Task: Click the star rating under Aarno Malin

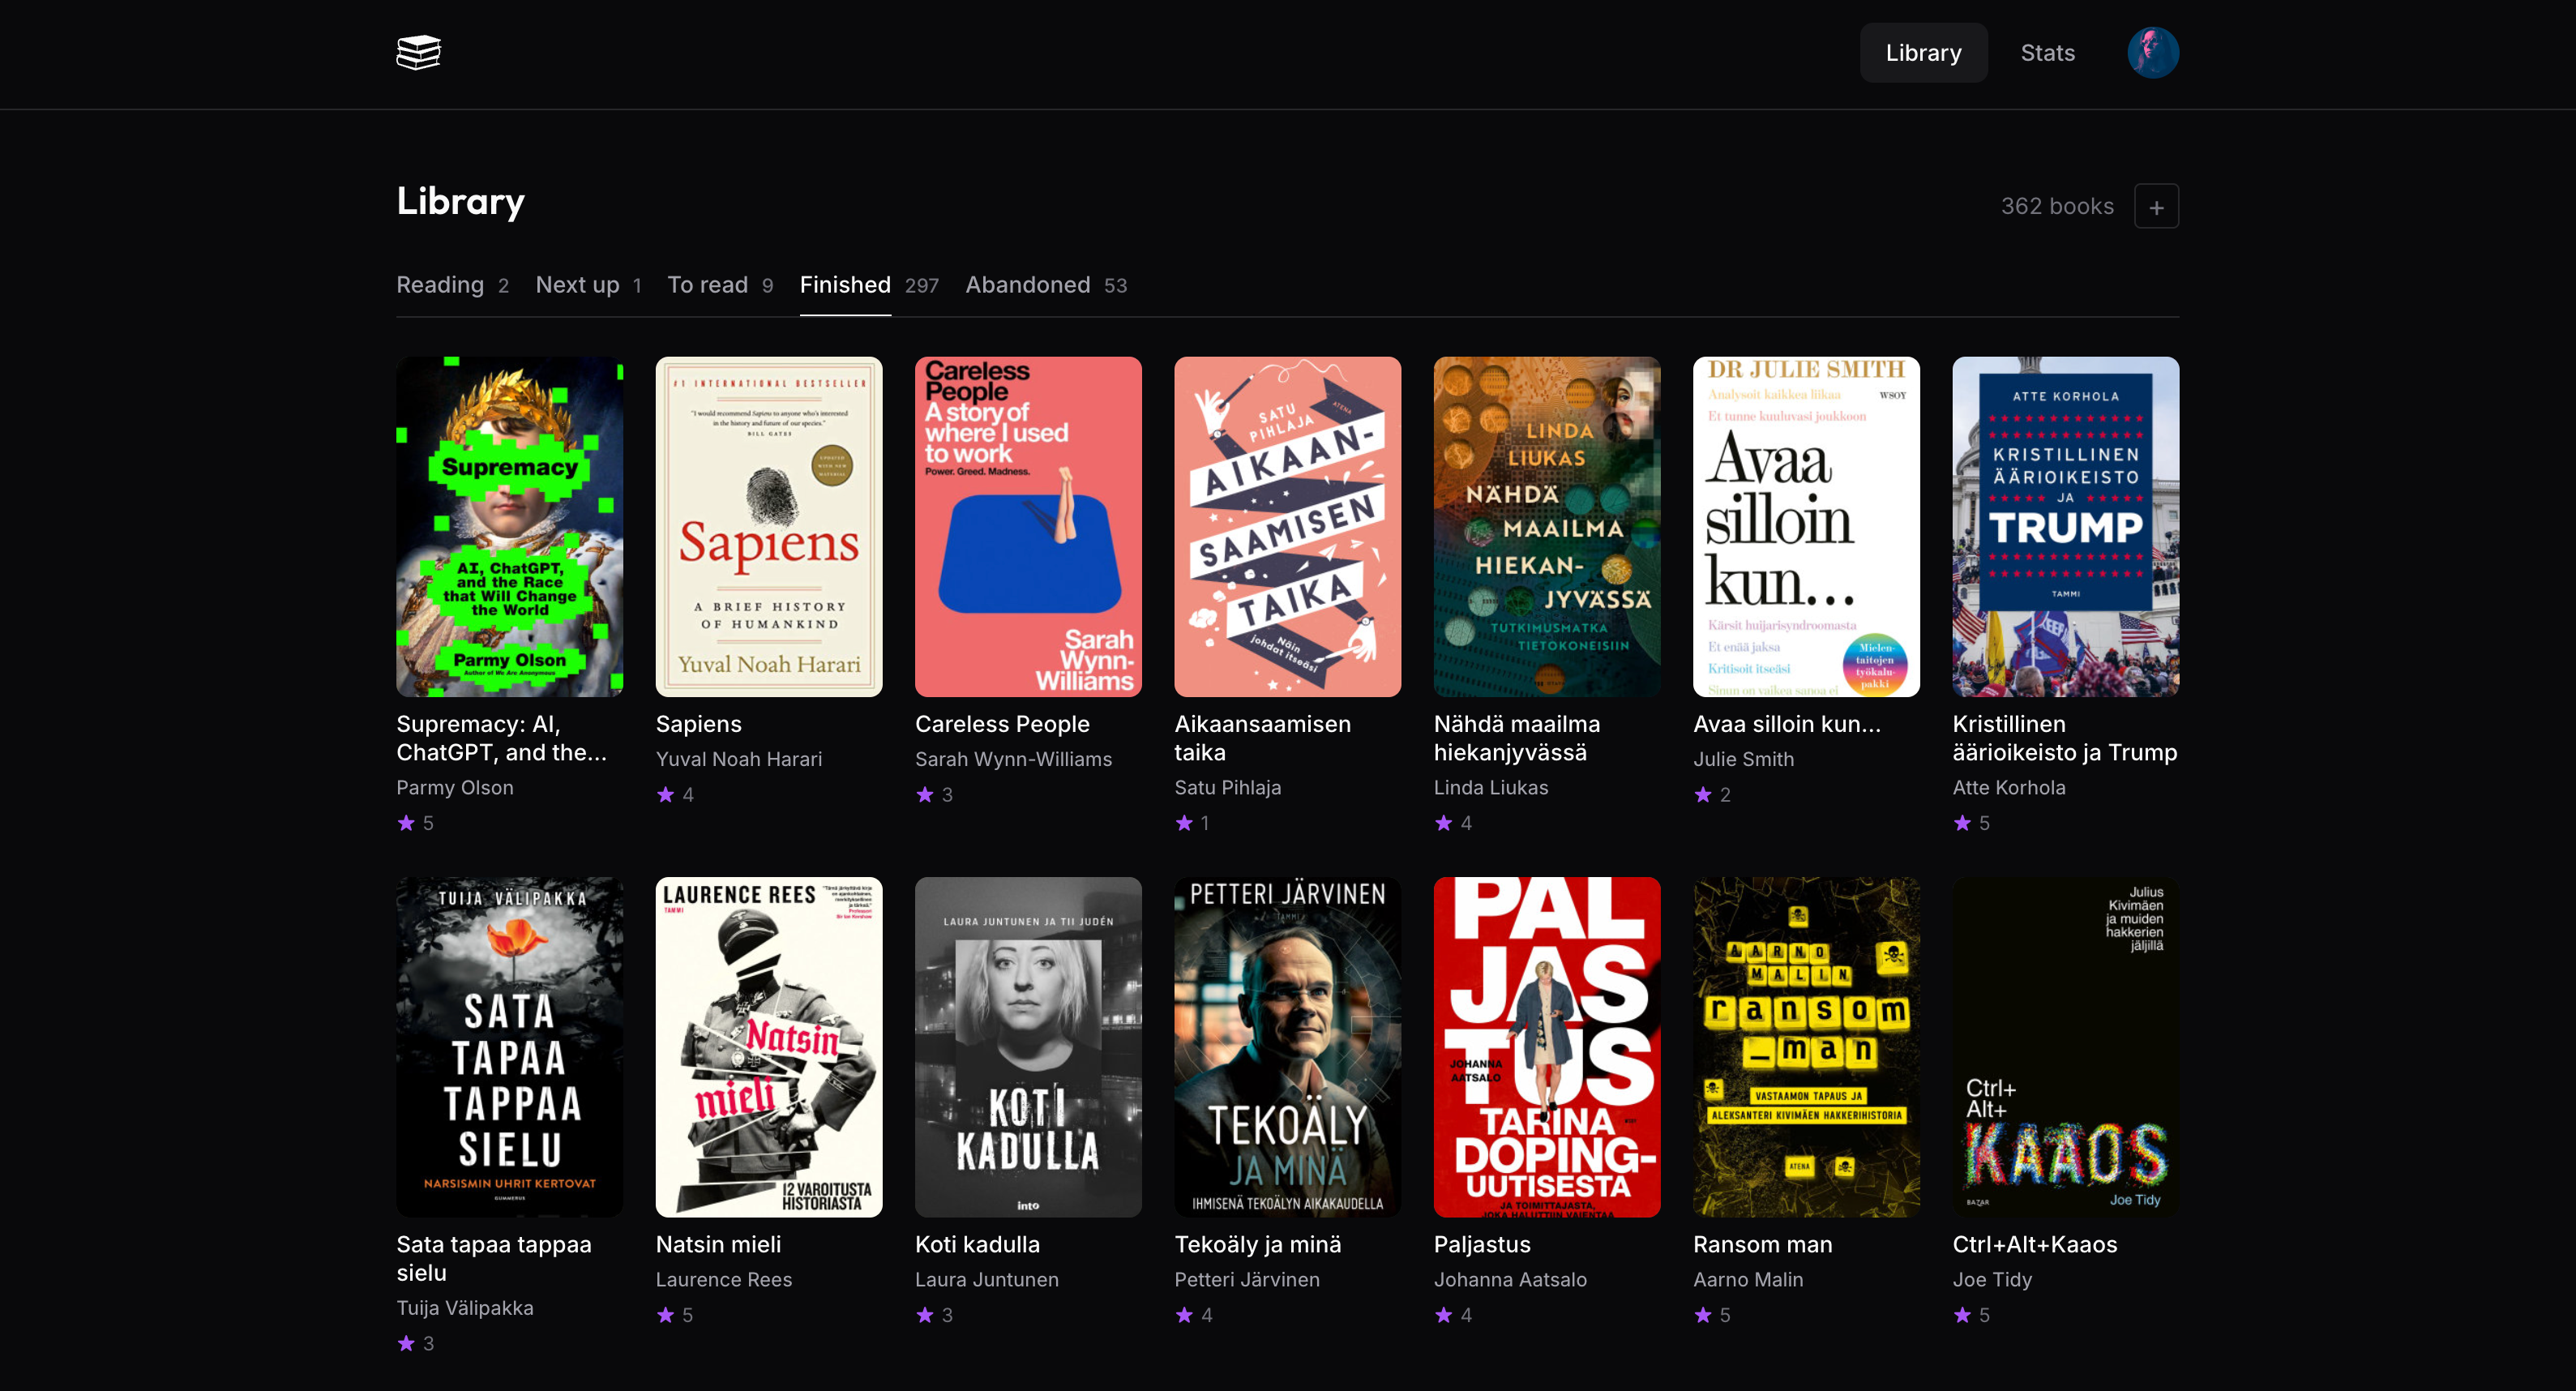Action: 1712,1315
